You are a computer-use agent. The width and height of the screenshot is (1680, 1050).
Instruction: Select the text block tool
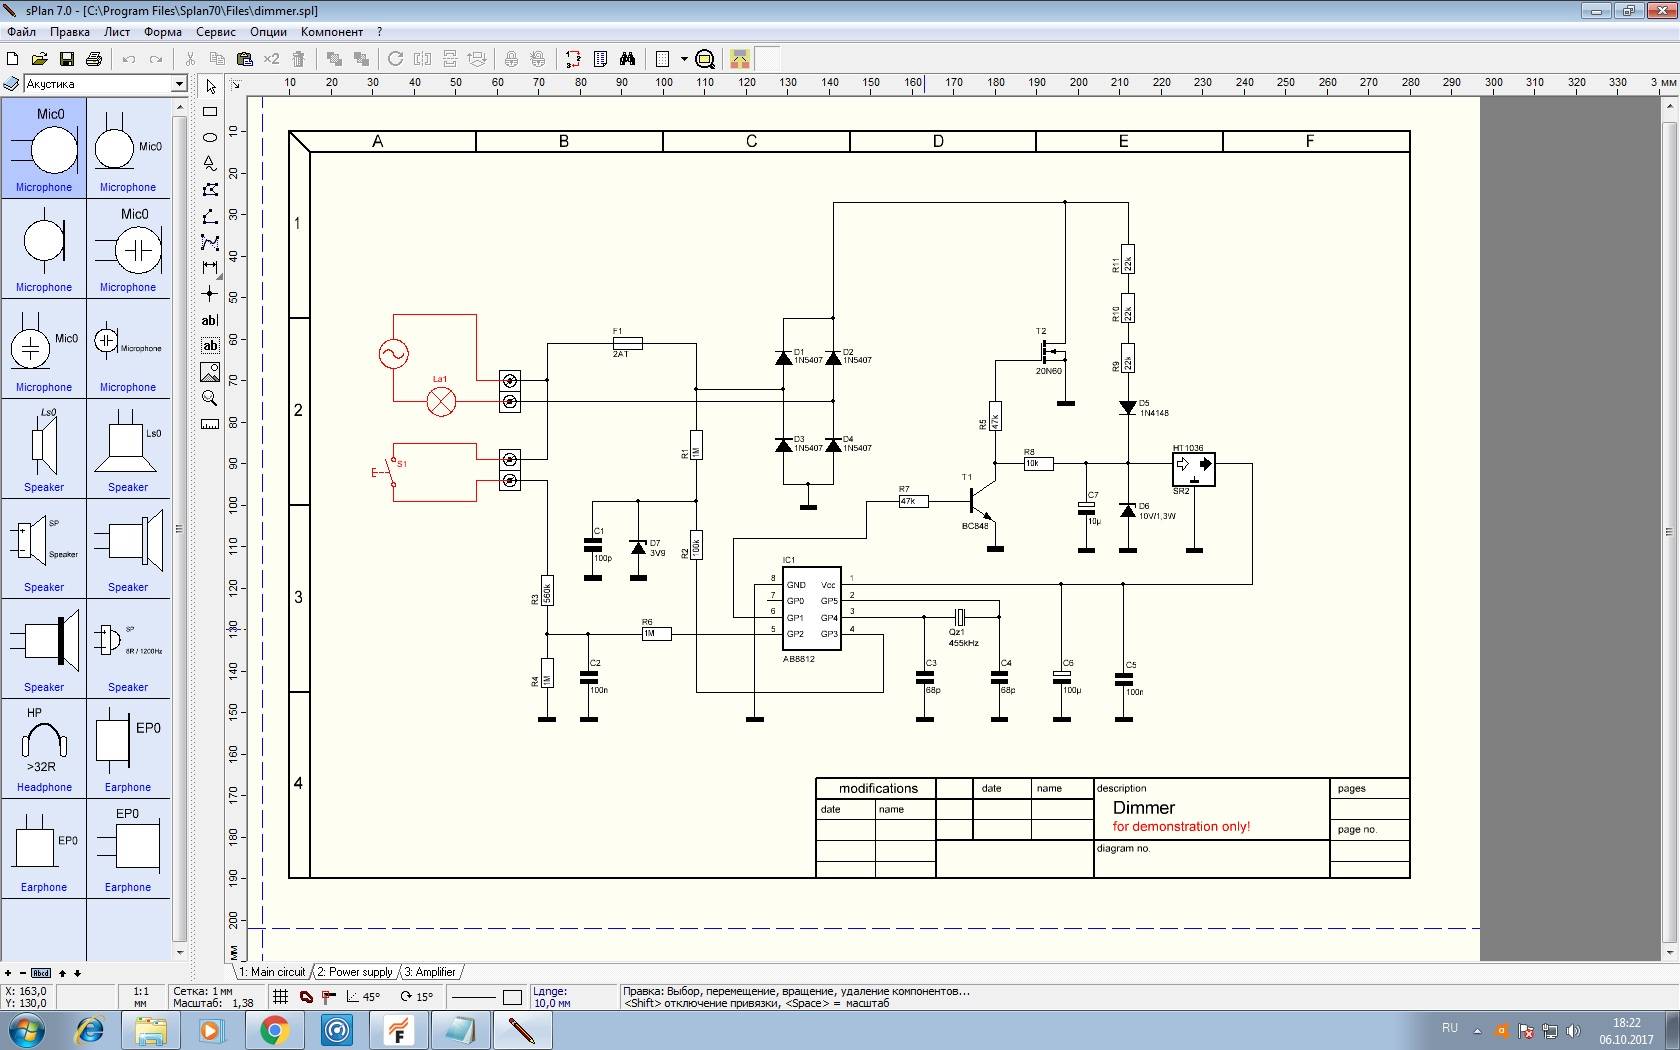210,346
